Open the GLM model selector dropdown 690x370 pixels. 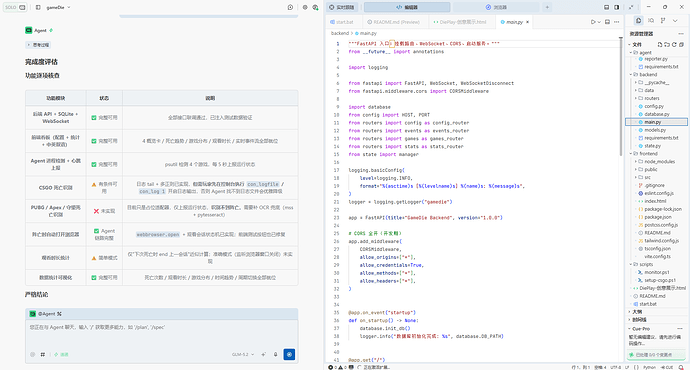click(243, 355)
